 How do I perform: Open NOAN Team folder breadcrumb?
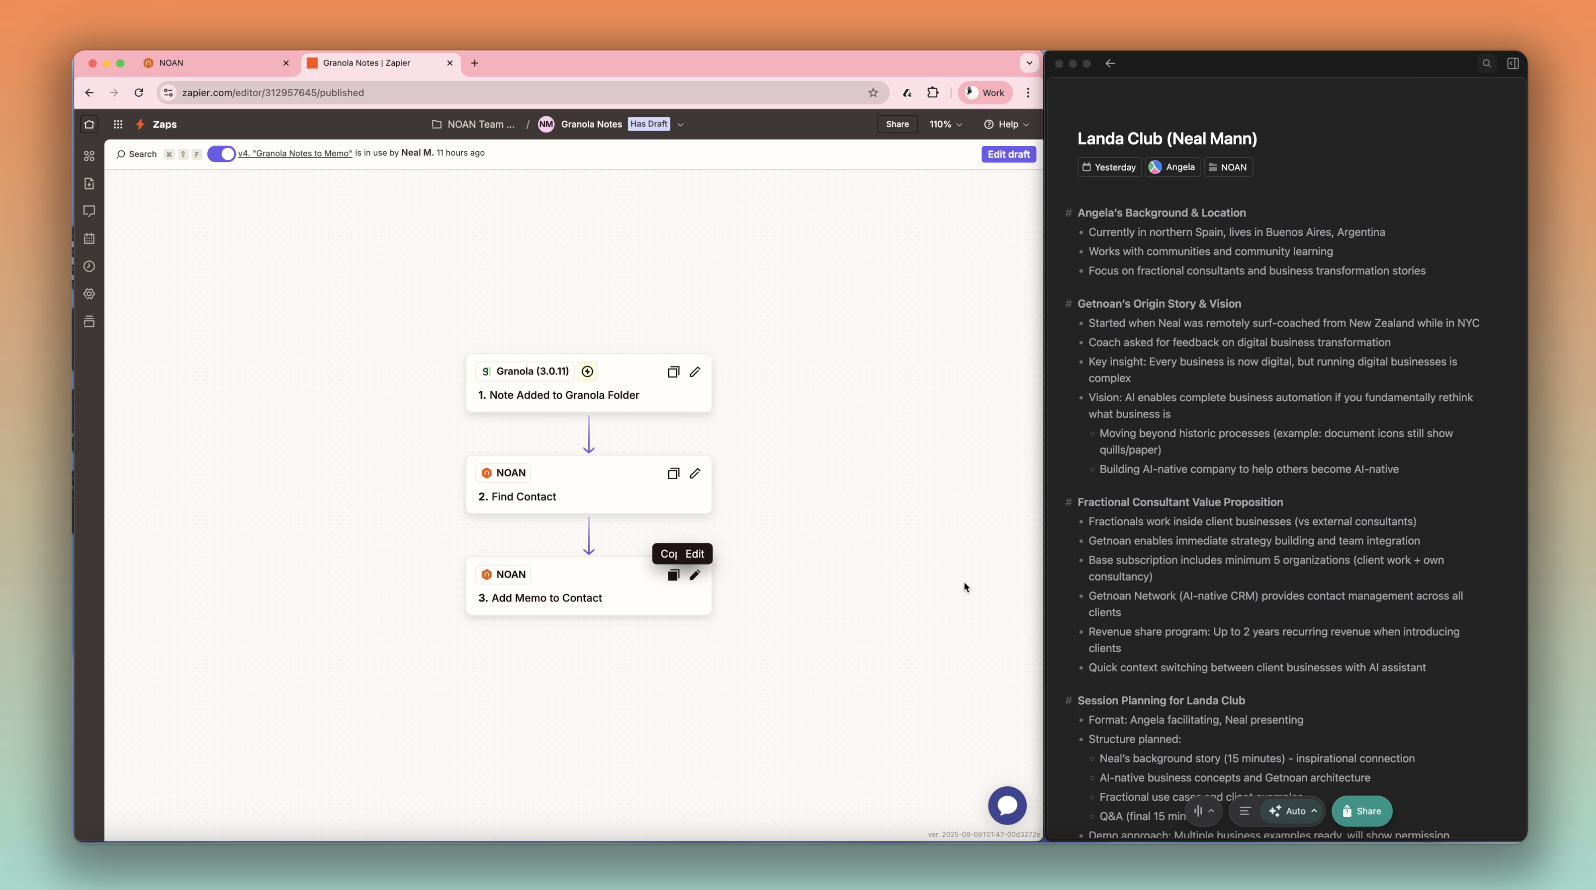point(474,125)
